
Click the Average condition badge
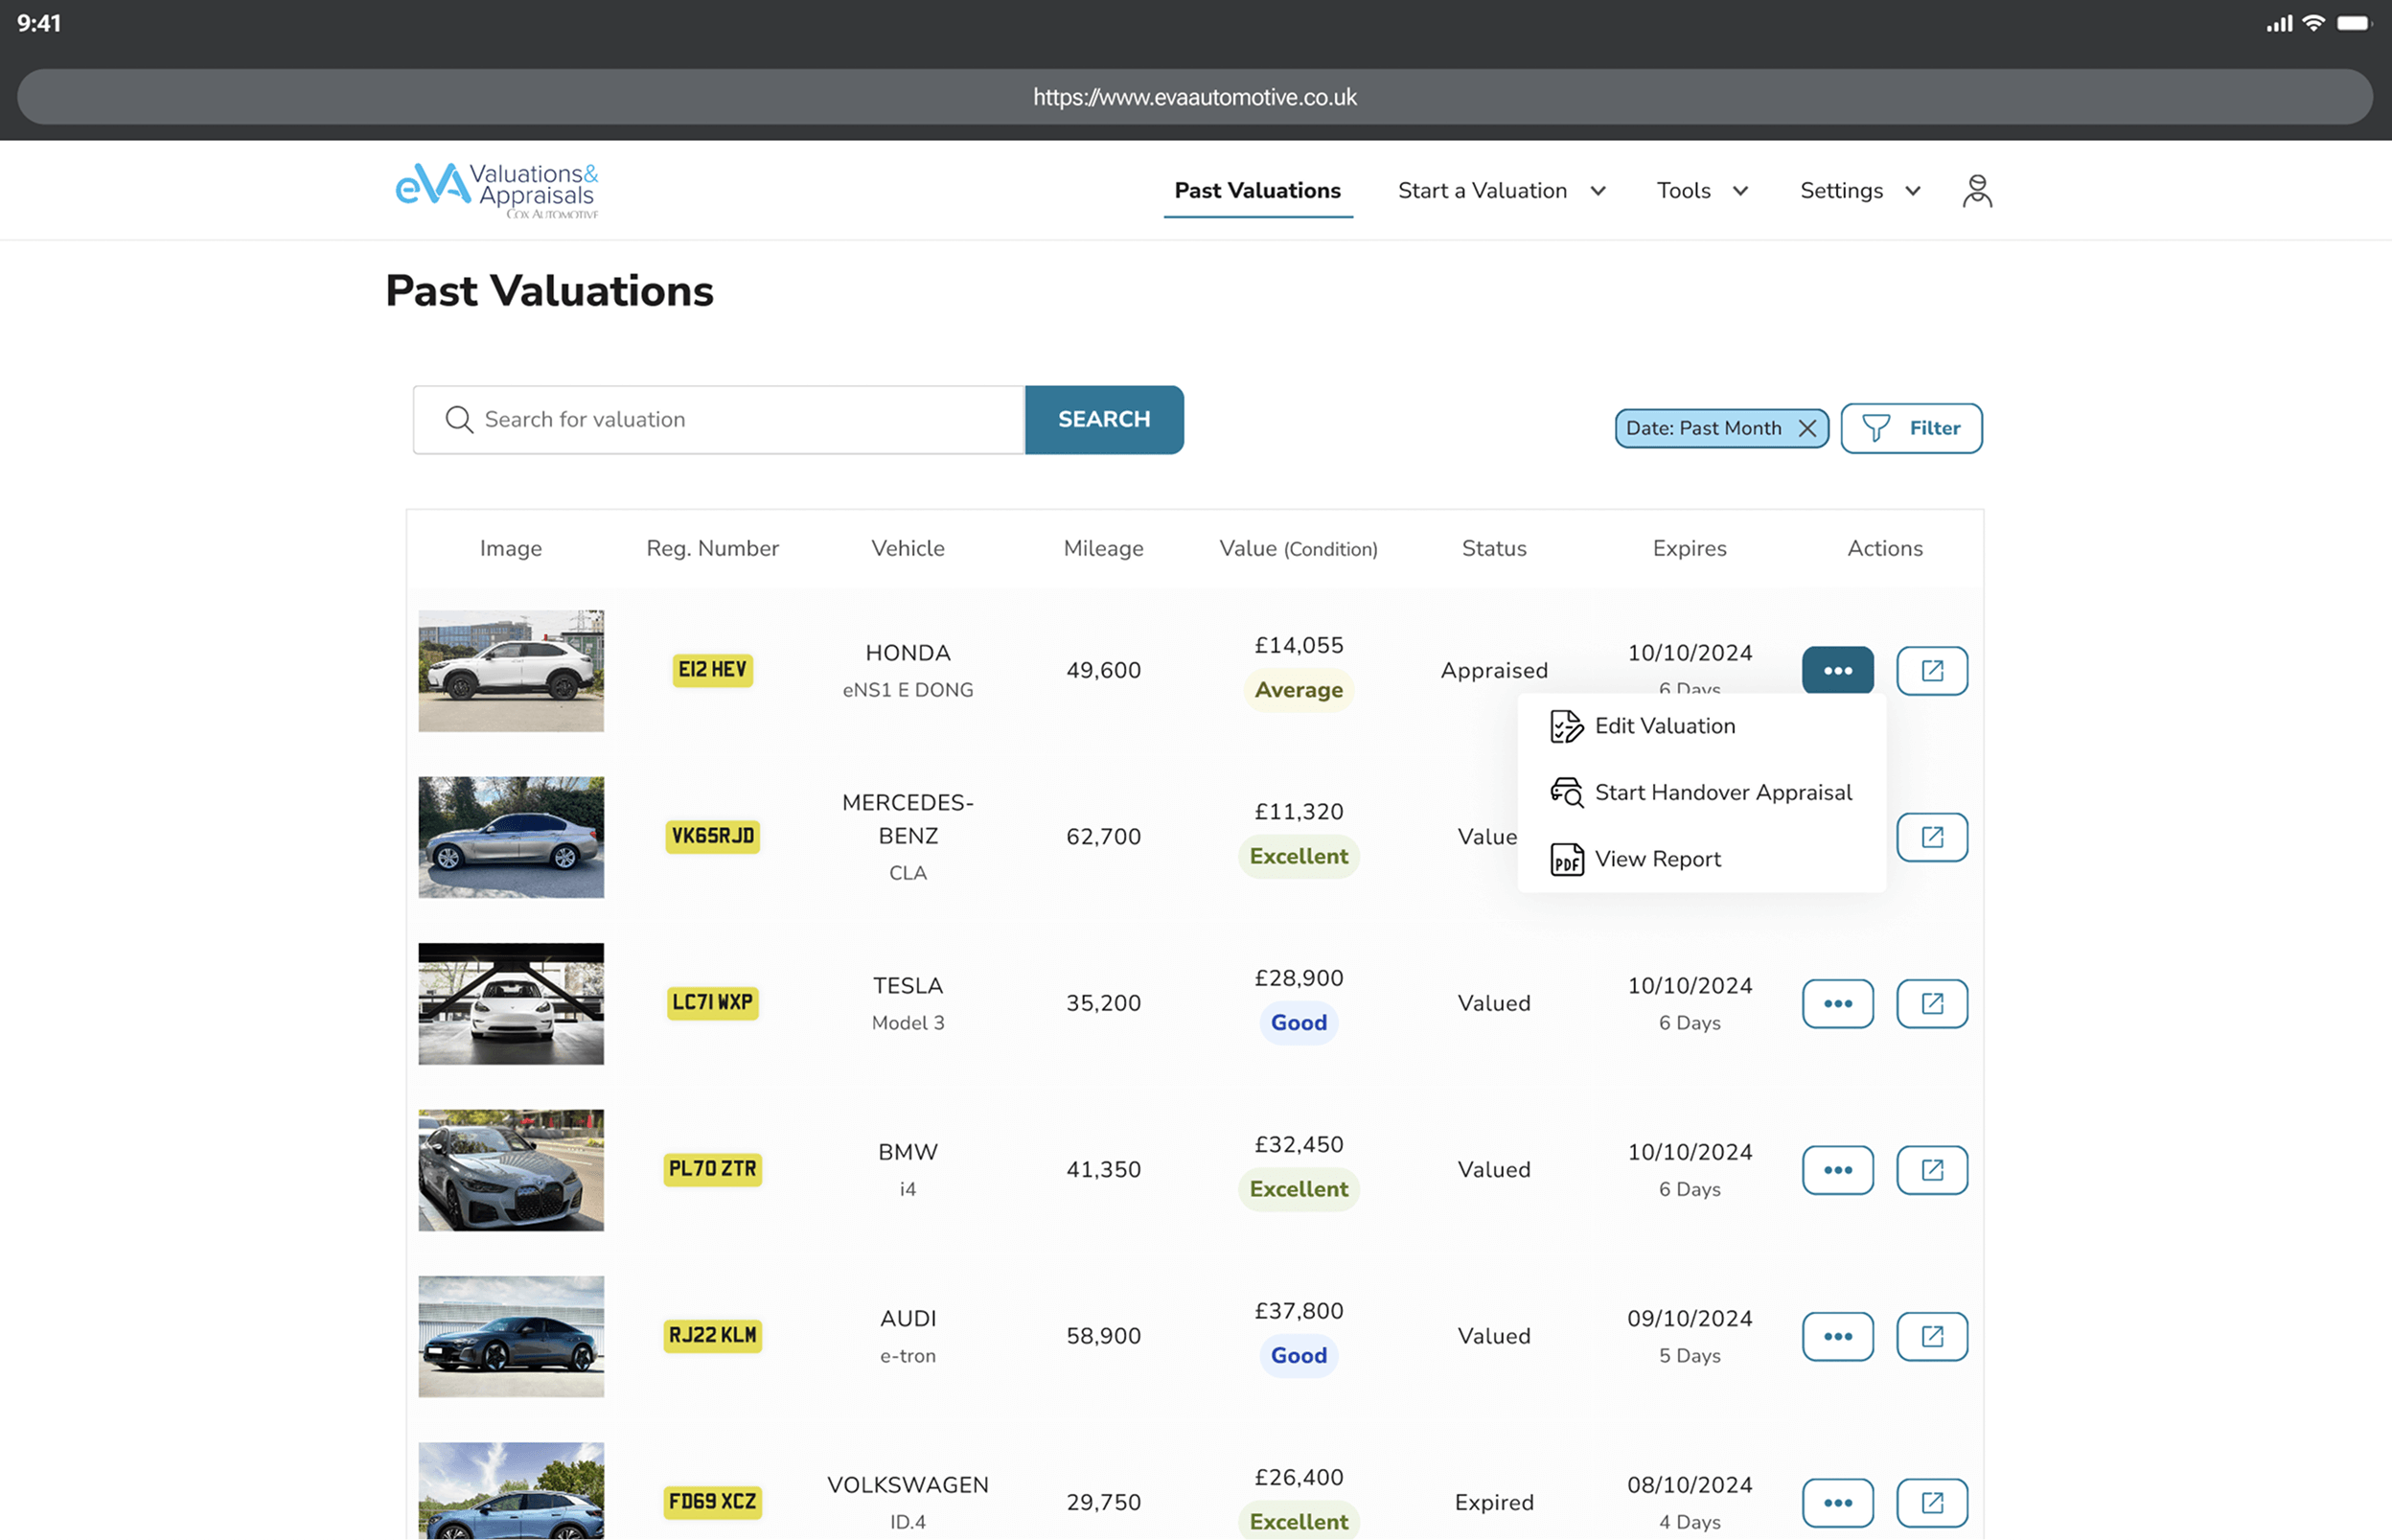(x=1299, y=690)
